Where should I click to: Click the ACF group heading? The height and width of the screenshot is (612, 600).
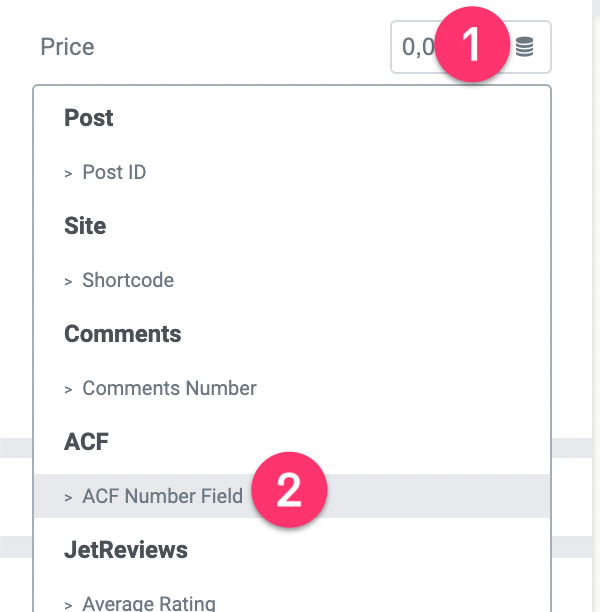pyautogui.click(x=86, y=442)
